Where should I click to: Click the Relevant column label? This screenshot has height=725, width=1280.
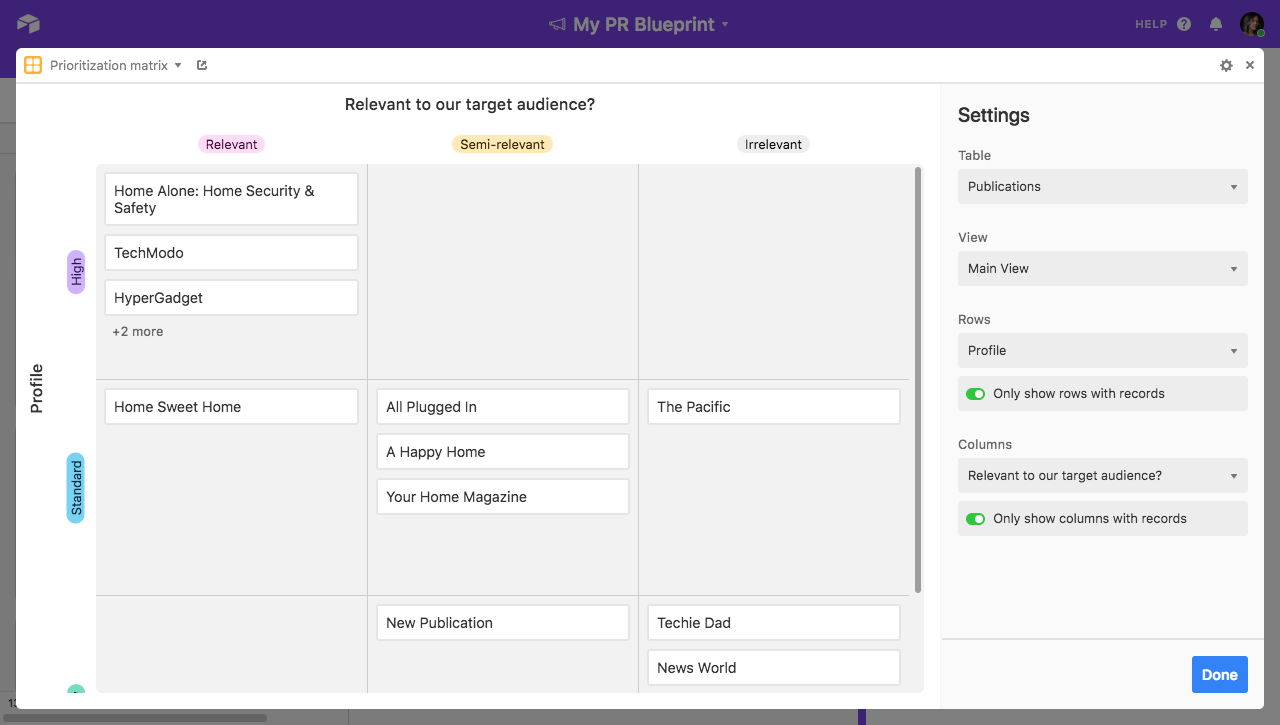point(231,144)
